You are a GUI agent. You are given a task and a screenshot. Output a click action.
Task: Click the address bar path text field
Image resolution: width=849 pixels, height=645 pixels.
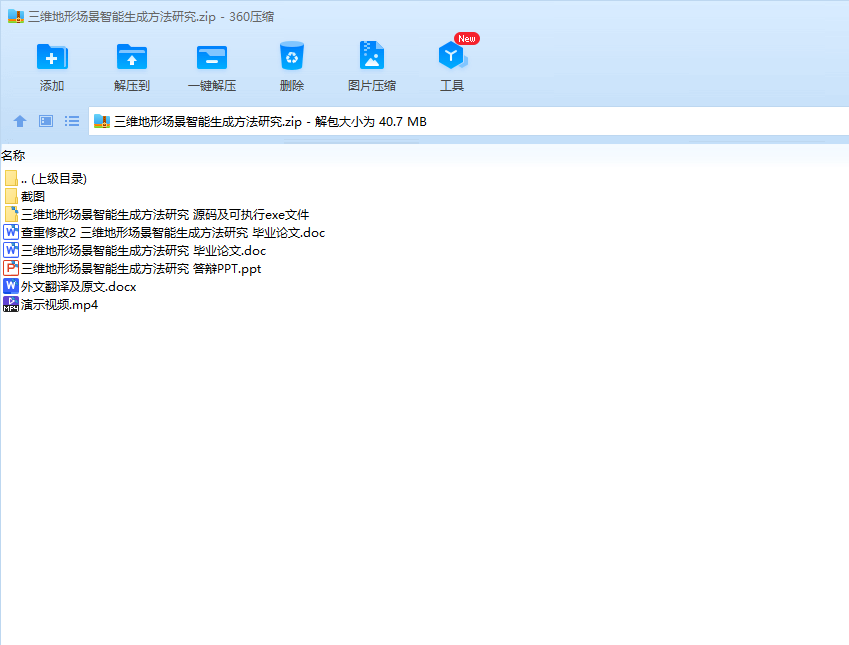[x=469, y=121]
